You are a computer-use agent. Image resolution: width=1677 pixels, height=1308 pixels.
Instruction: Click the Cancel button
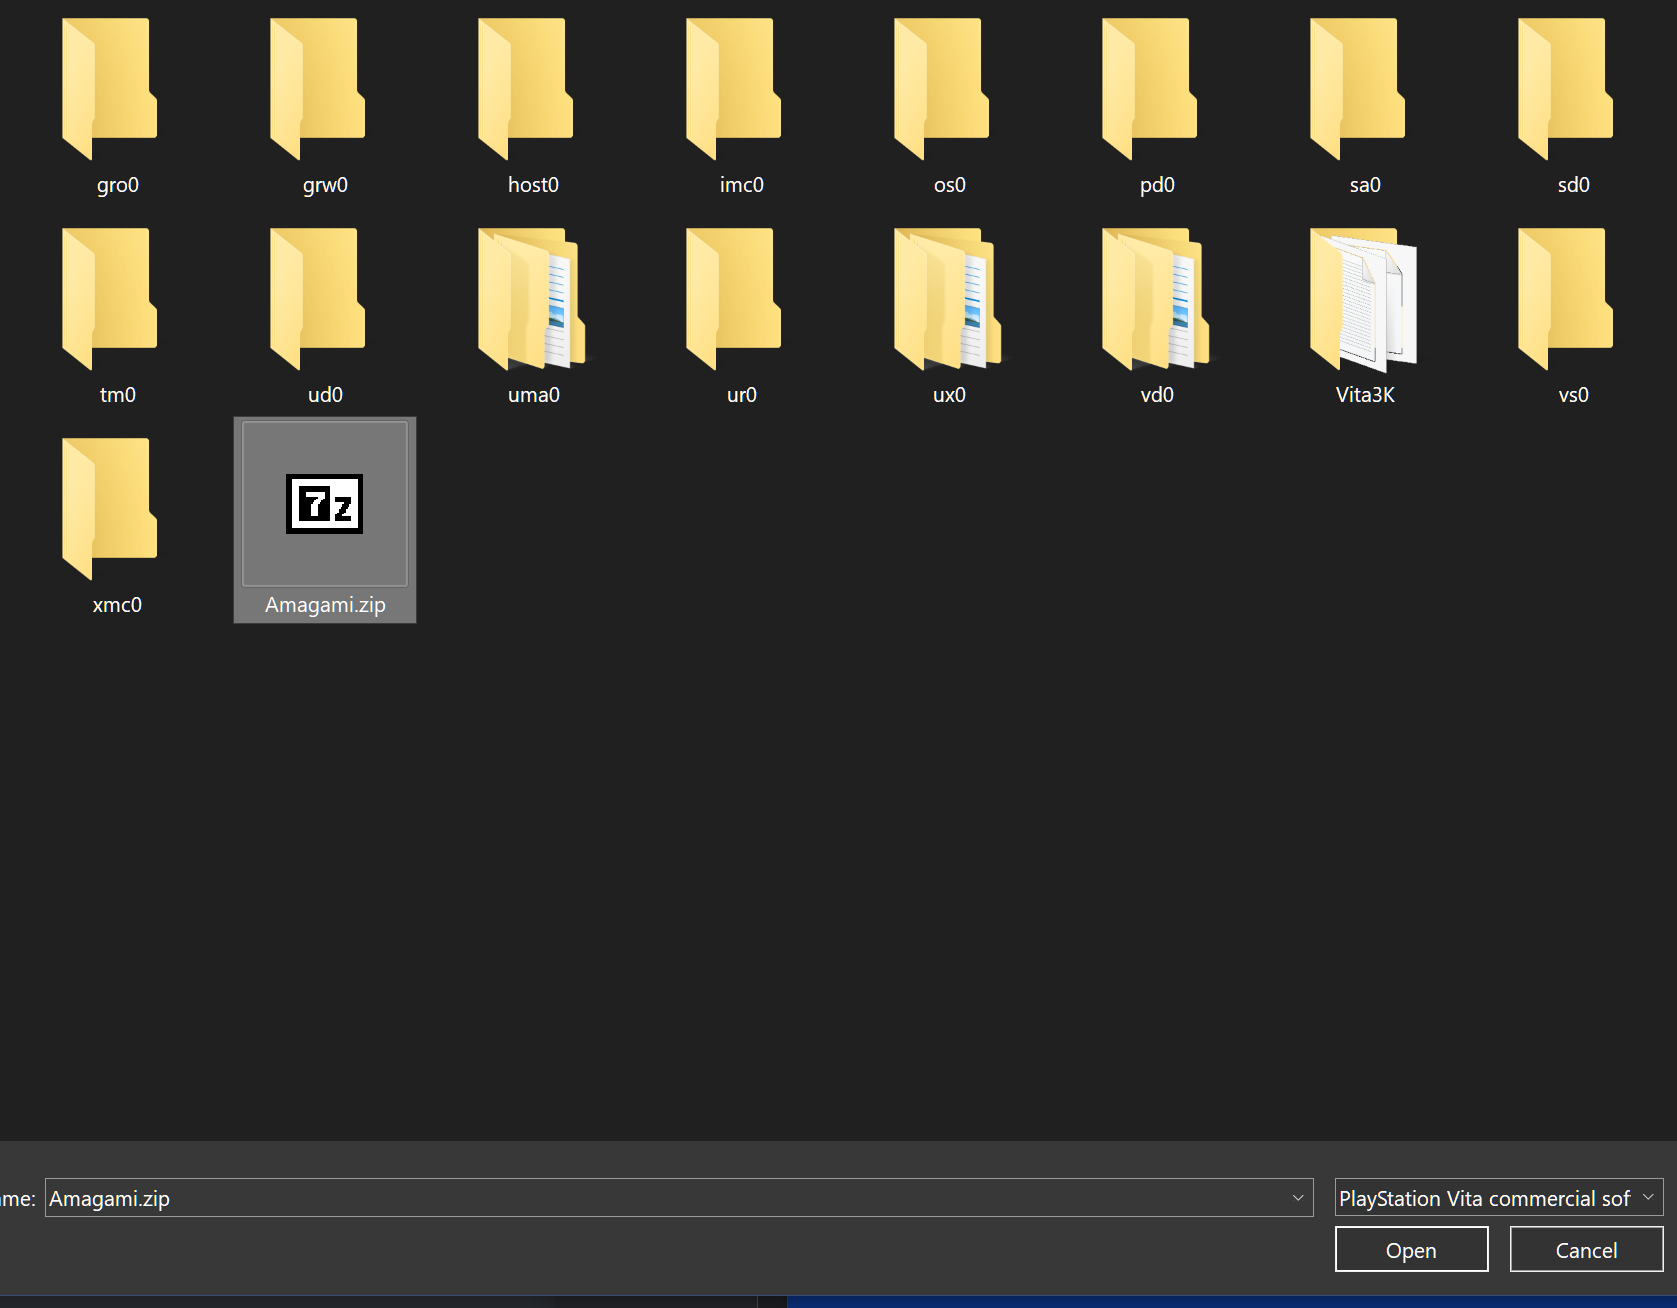coord(1586,1250)
